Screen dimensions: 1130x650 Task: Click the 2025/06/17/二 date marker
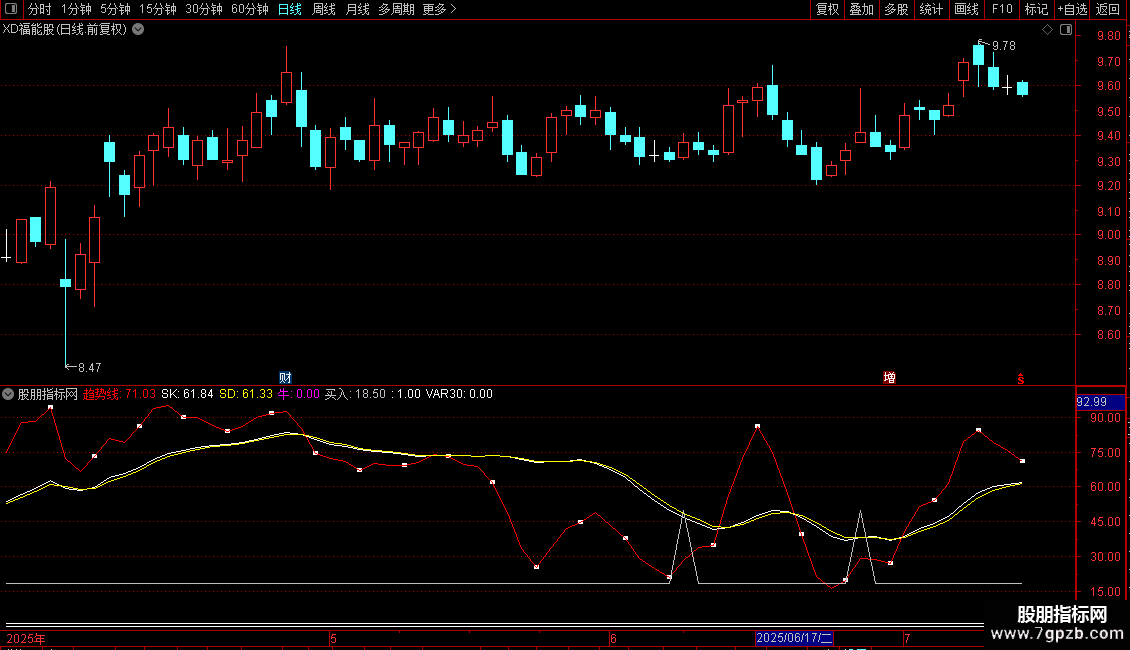[794, 638]
